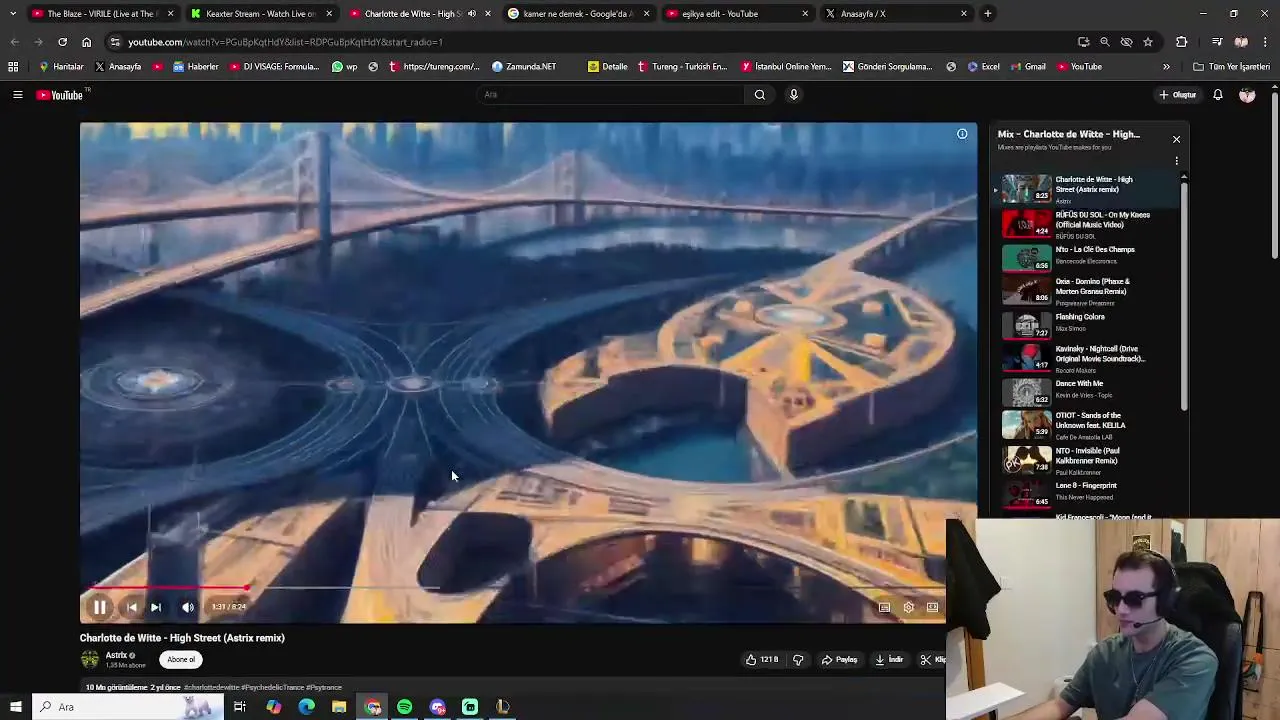Share video with Paylaş button
The height and width of the screenshot is (720, 1280).
point(840,660)
